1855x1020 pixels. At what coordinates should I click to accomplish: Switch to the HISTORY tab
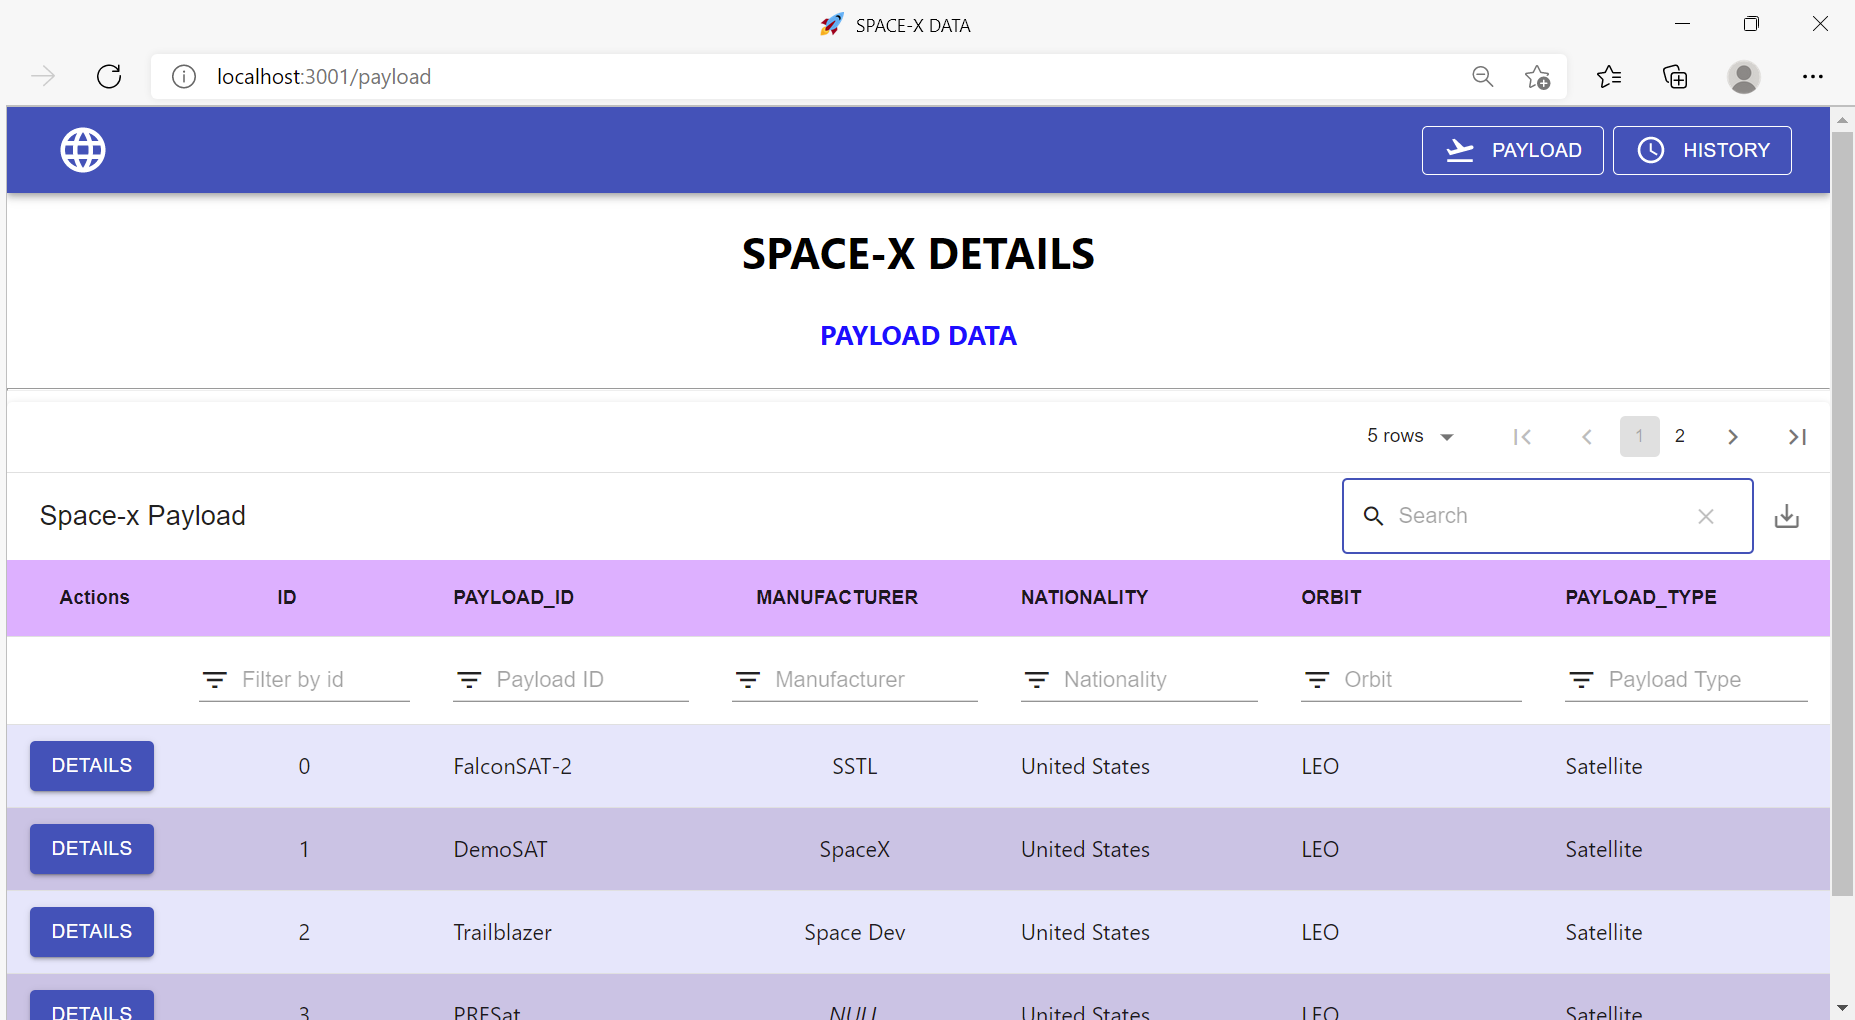click(x=1701, y=150)
